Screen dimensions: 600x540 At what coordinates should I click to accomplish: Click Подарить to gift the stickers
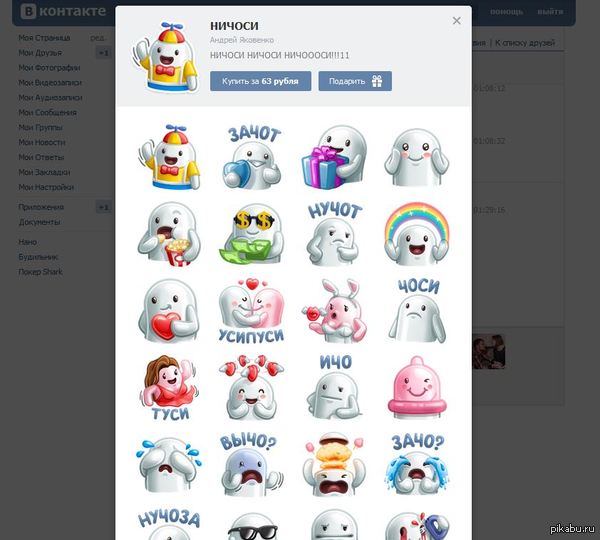click(355, 81)
